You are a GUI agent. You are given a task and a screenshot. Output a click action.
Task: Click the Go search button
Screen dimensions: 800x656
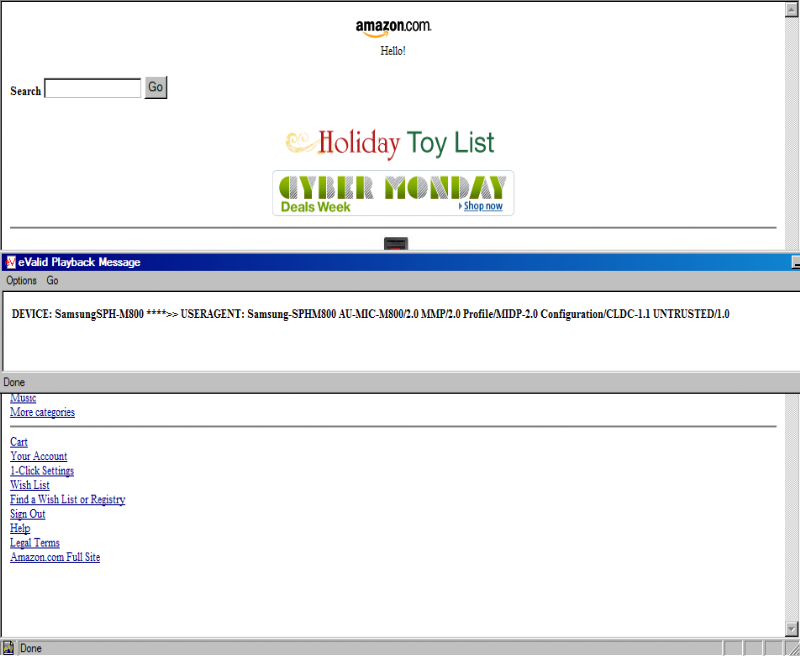pyautogui.click(x=156, y=88)
